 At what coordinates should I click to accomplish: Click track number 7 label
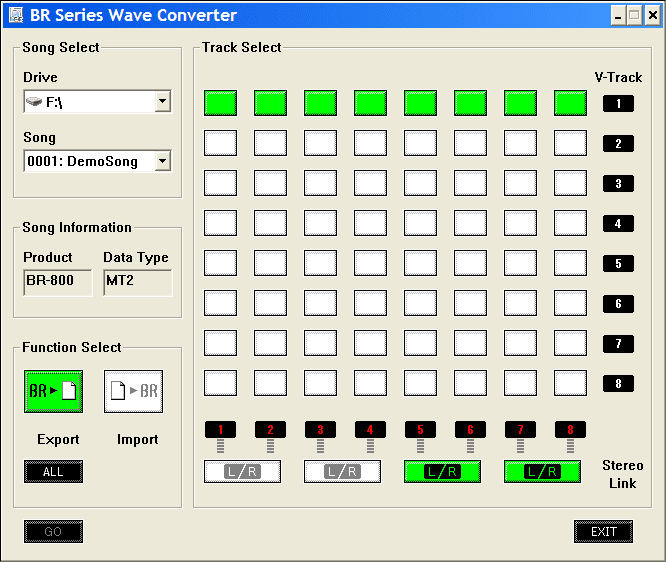coord(520,429)
